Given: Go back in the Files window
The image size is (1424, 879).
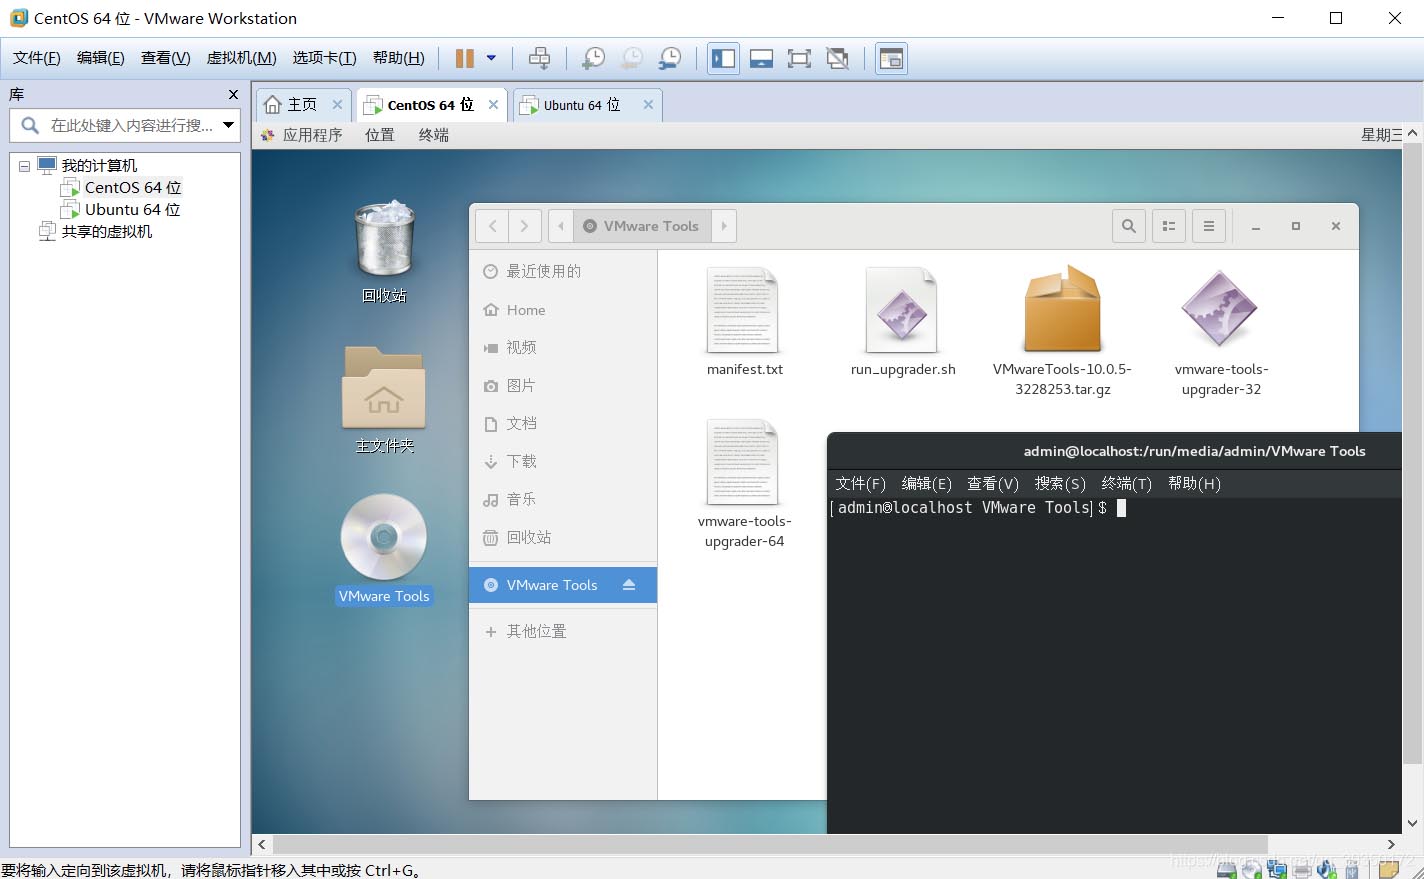Looking at the screenshot, I should pyautogui.click(x=492, y=226).
